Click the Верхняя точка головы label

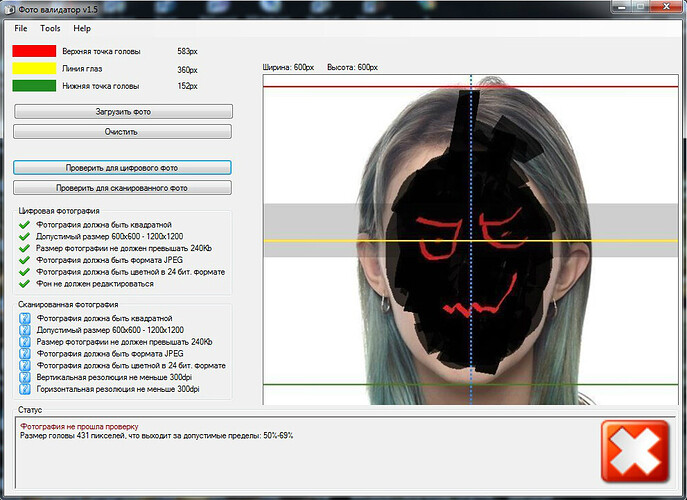[x=101, y=51]
